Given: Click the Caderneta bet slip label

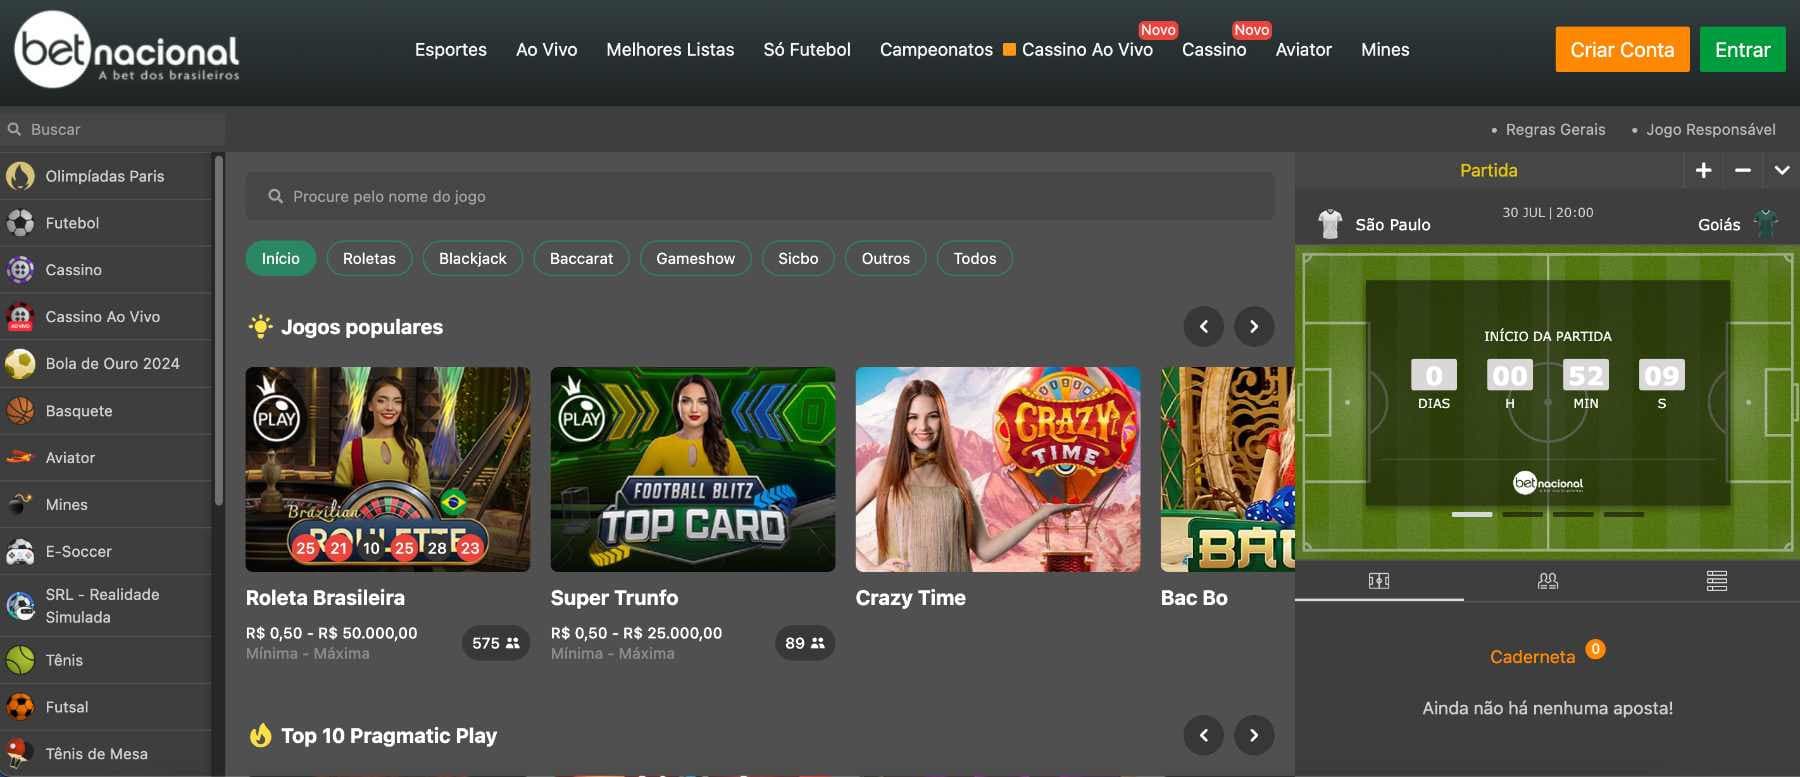Looking at the screenshot, I should tap(1532, 657).
